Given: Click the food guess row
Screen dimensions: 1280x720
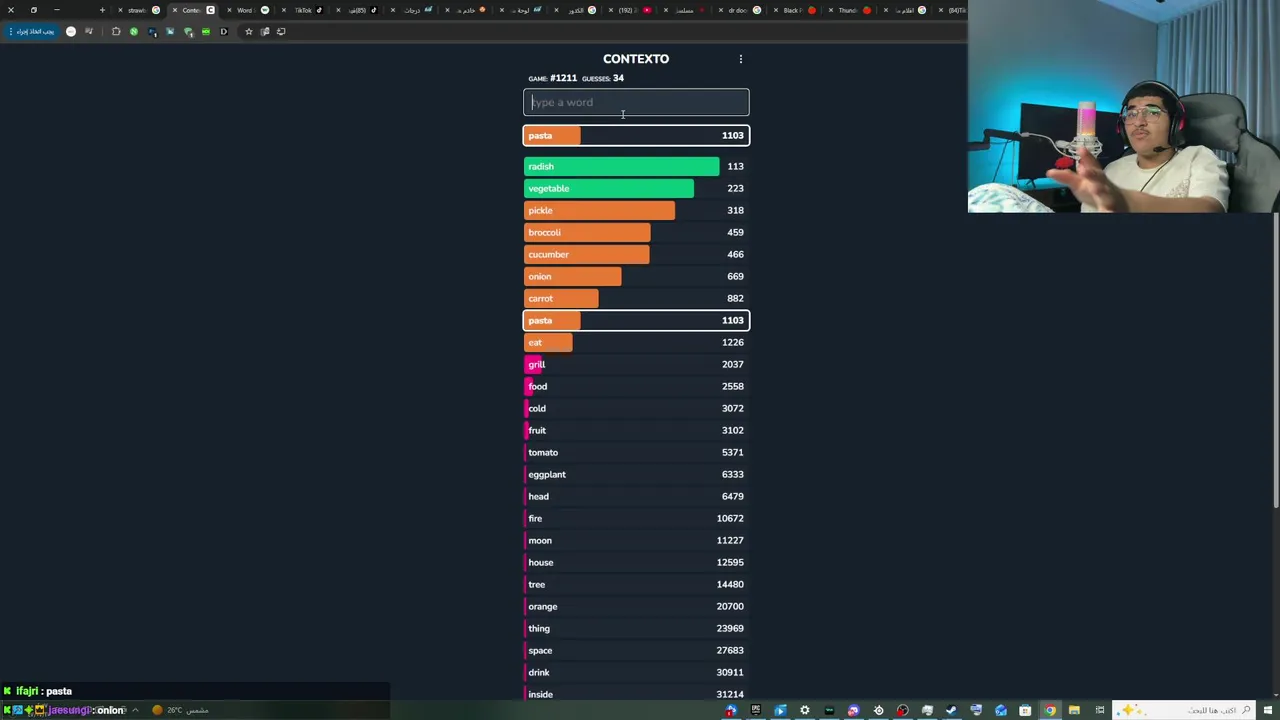Looking at the screenshot, I should click(636, 386).
